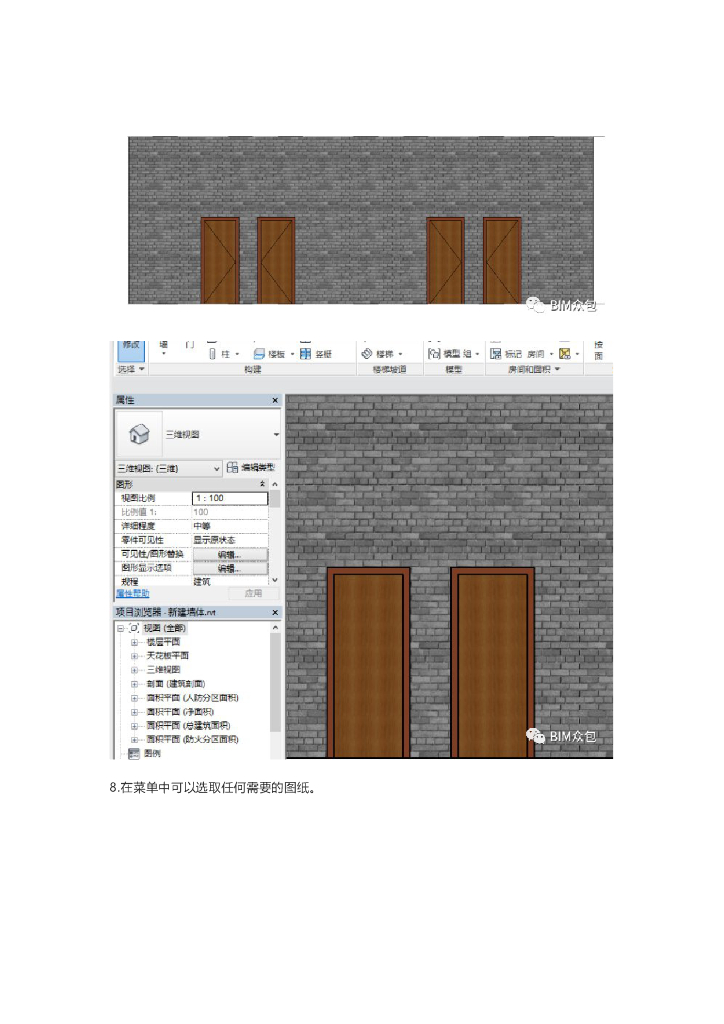Click project browser scrollbar up arrow
724x1024 pixels.
[x=275, y=628]
